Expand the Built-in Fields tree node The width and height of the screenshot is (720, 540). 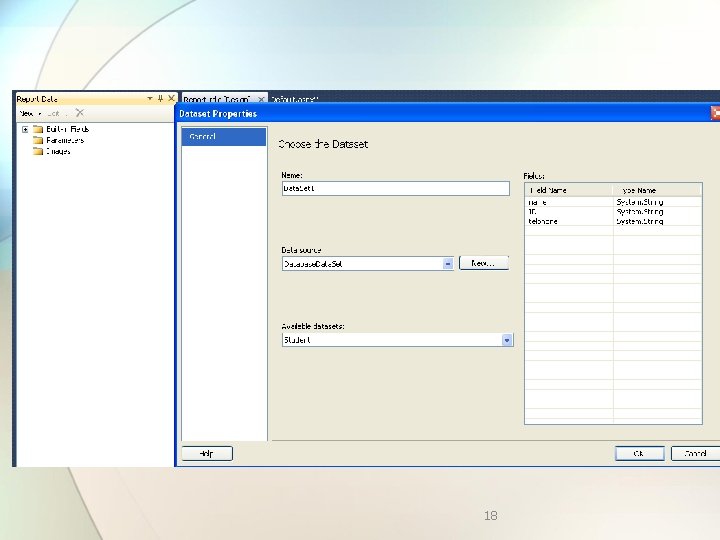click(x=25, y=129)
